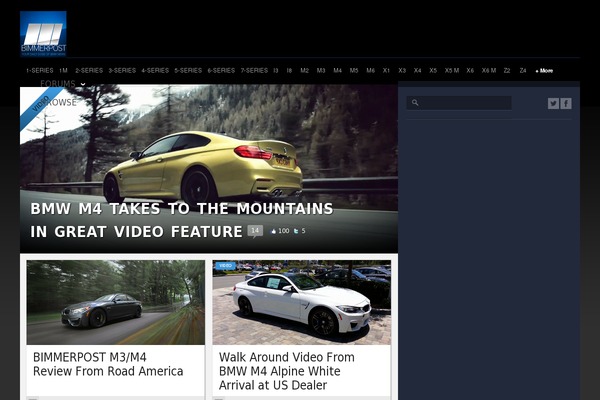Open the BIMMERPOST M3/M4 Review From Road America title
Screen dimensions: 600x400
tap(108, 364)
